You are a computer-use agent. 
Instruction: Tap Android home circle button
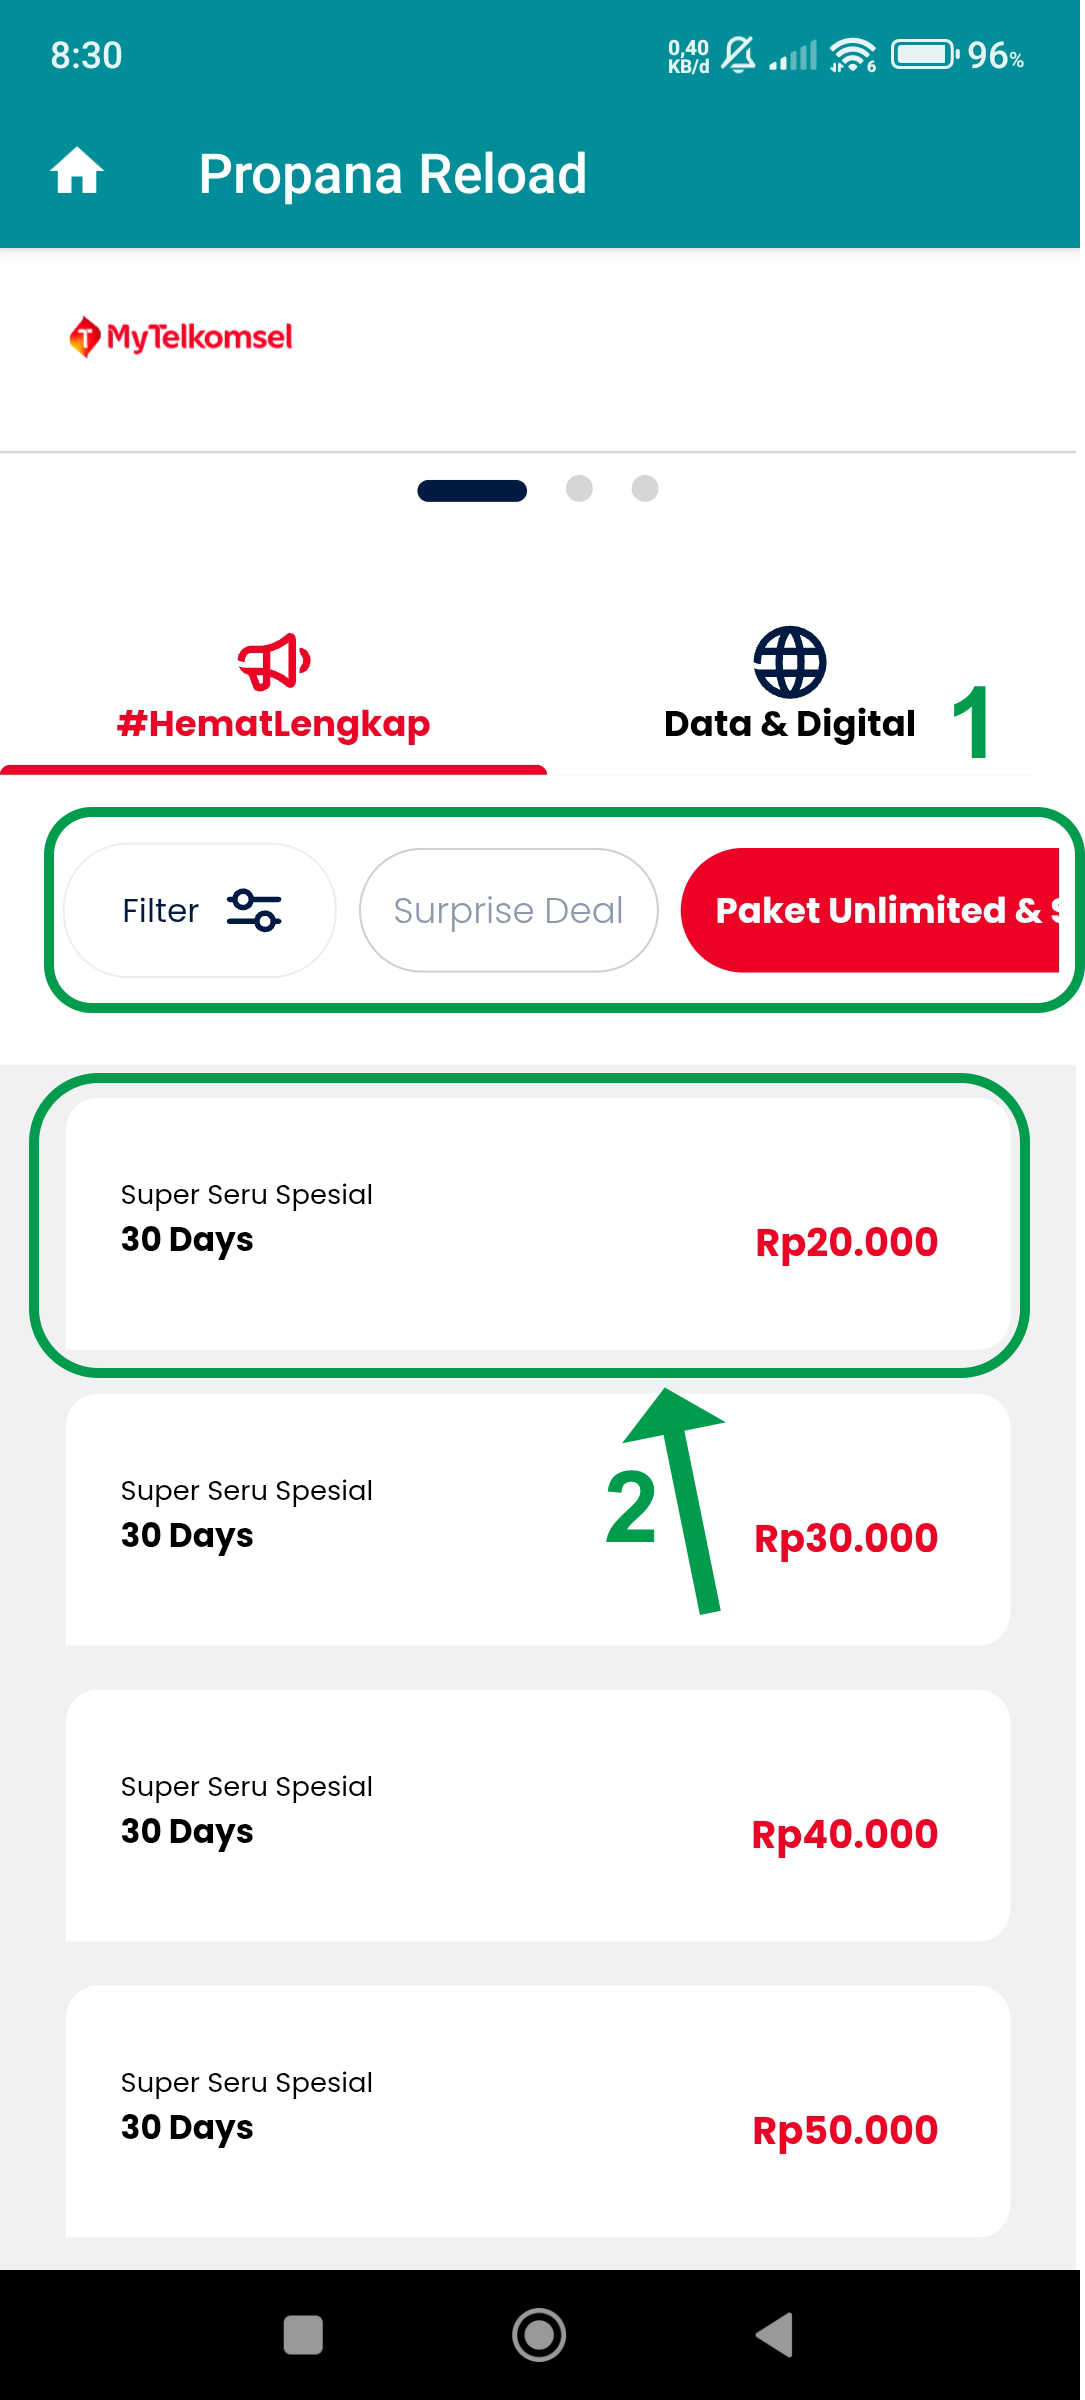(539, 2335)
